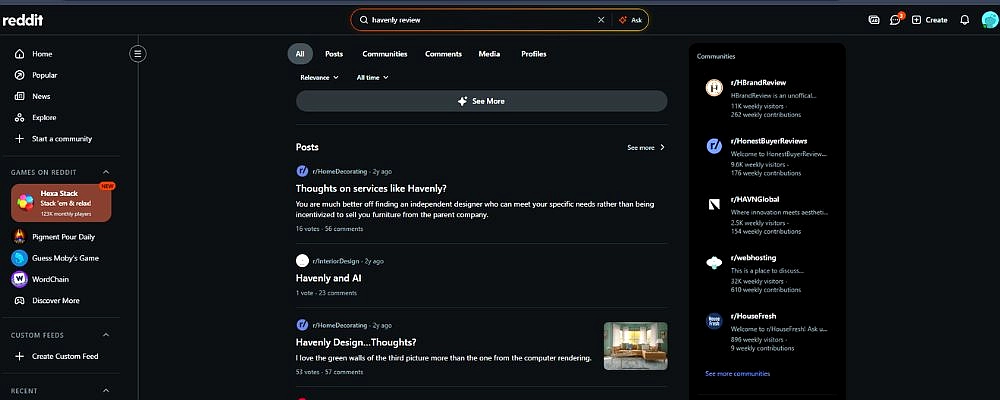Open post Thoughts on services like Havenly?

(371, 188)
